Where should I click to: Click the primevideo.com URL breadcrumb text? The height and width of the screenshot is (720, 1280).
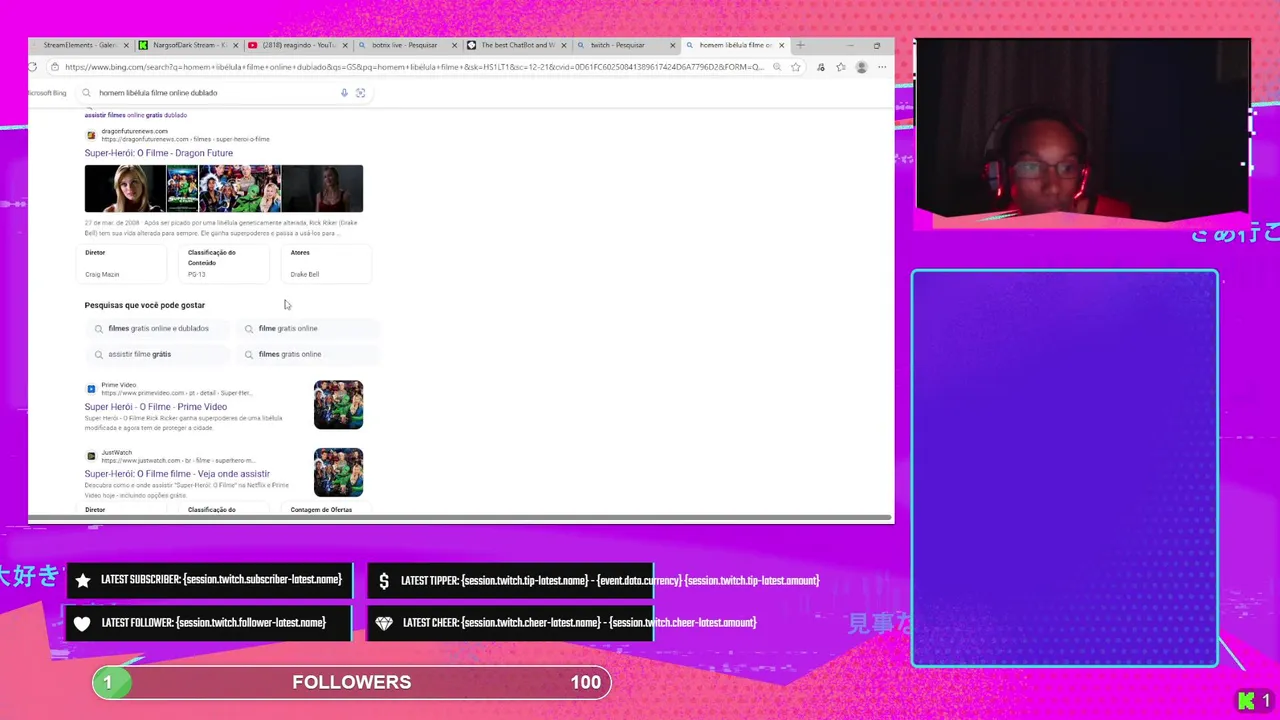(x=177, y=393)
